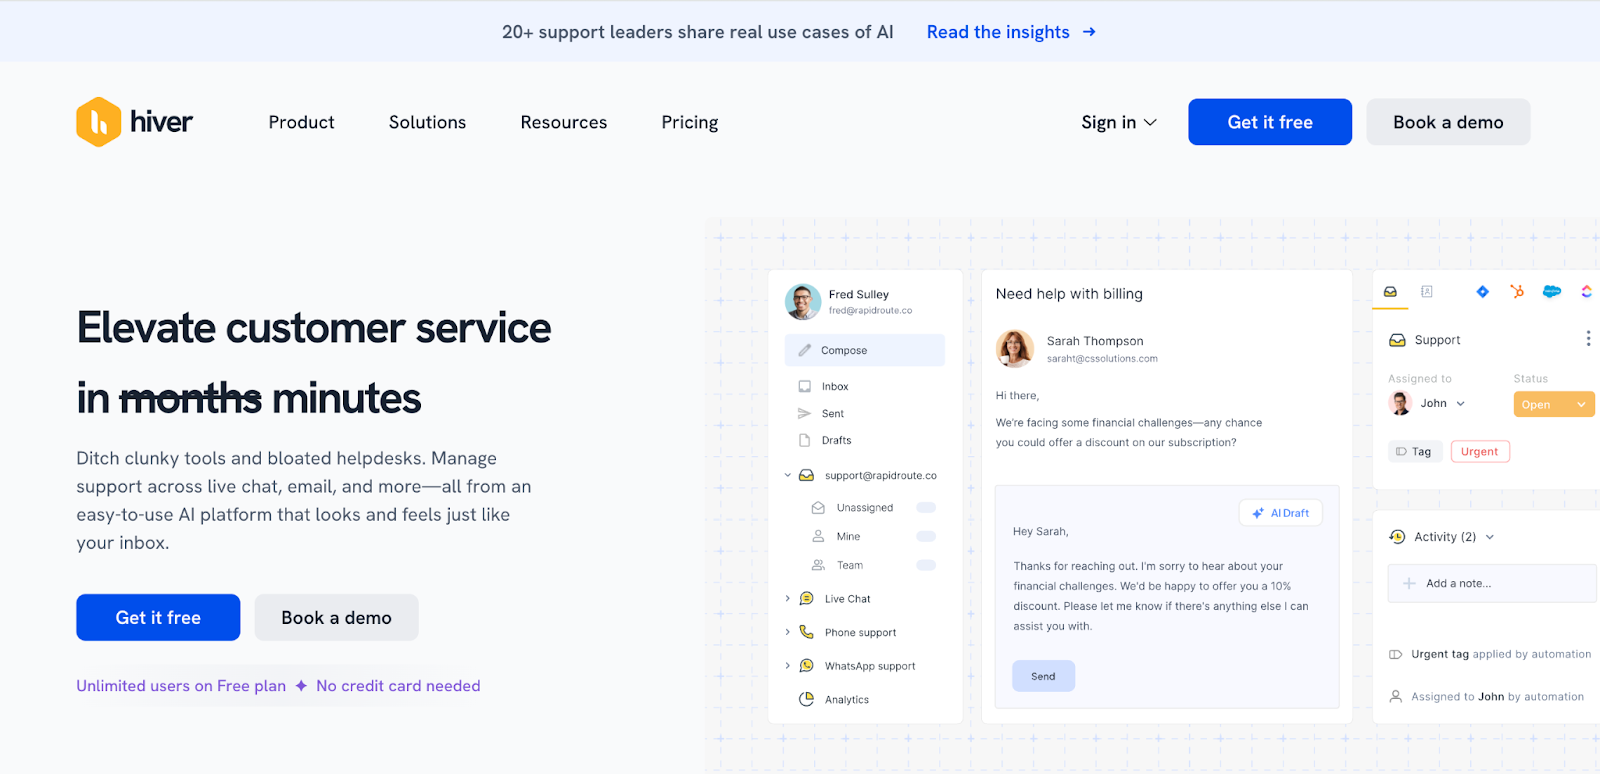The height and width of the screenshot is (774, 1600).
Task: Click the Unassigned envelope icon
Action: coord(818,508)
